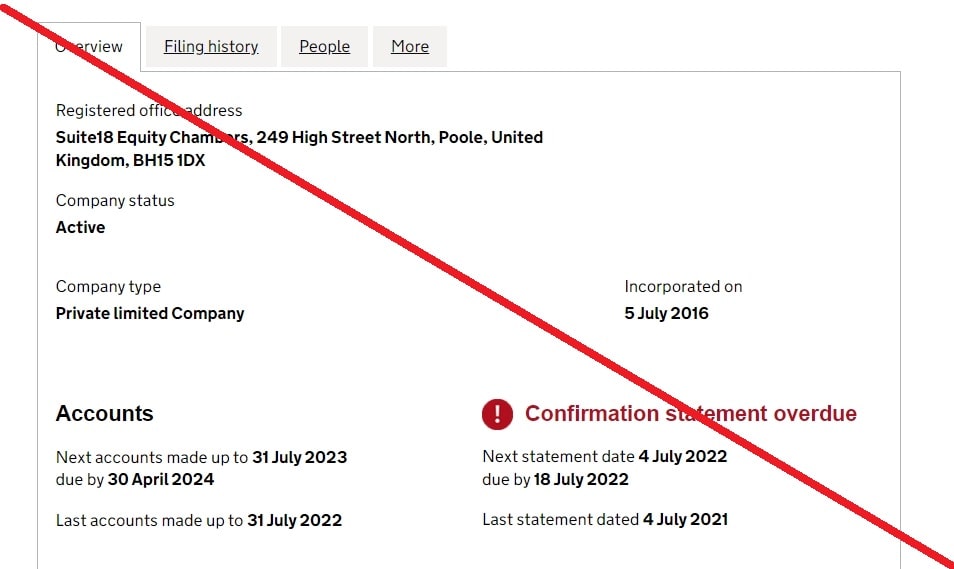Screen dimensions: 954x569
Task: Click the Company type label
Action: (108, 287)
